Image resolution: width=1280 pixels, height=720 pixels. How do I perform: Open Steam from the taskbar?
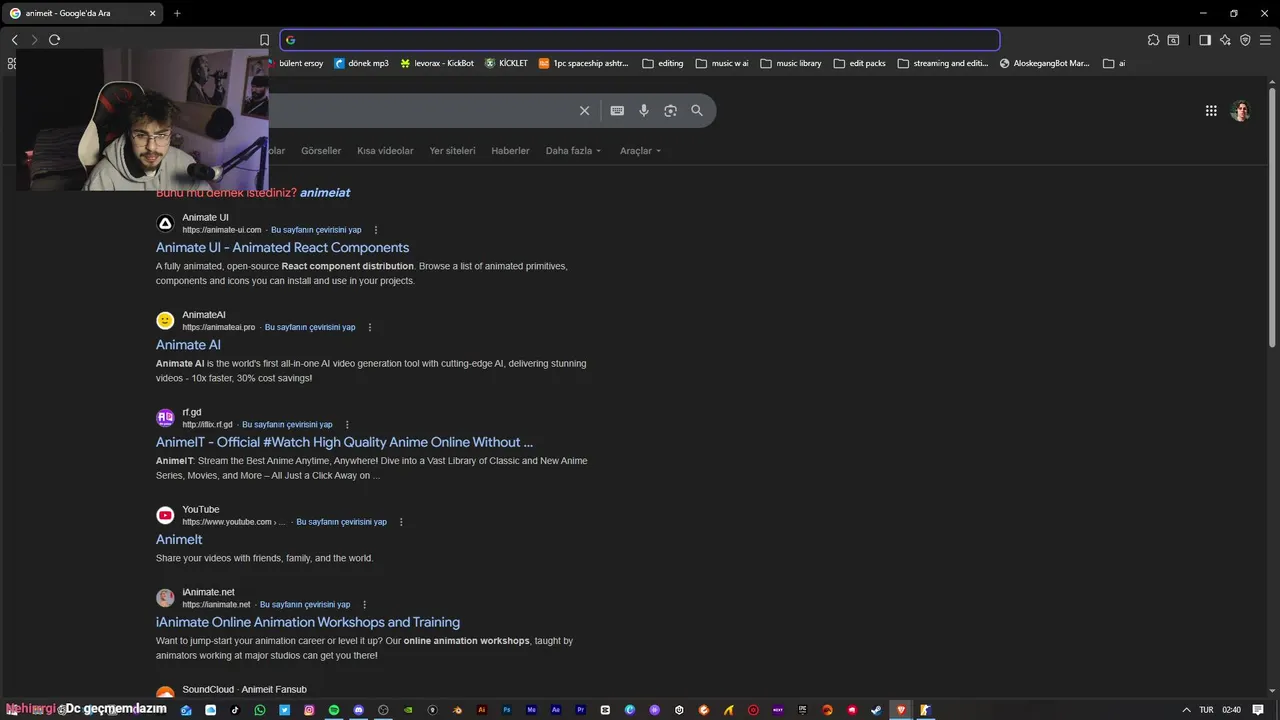pos(876,710)
